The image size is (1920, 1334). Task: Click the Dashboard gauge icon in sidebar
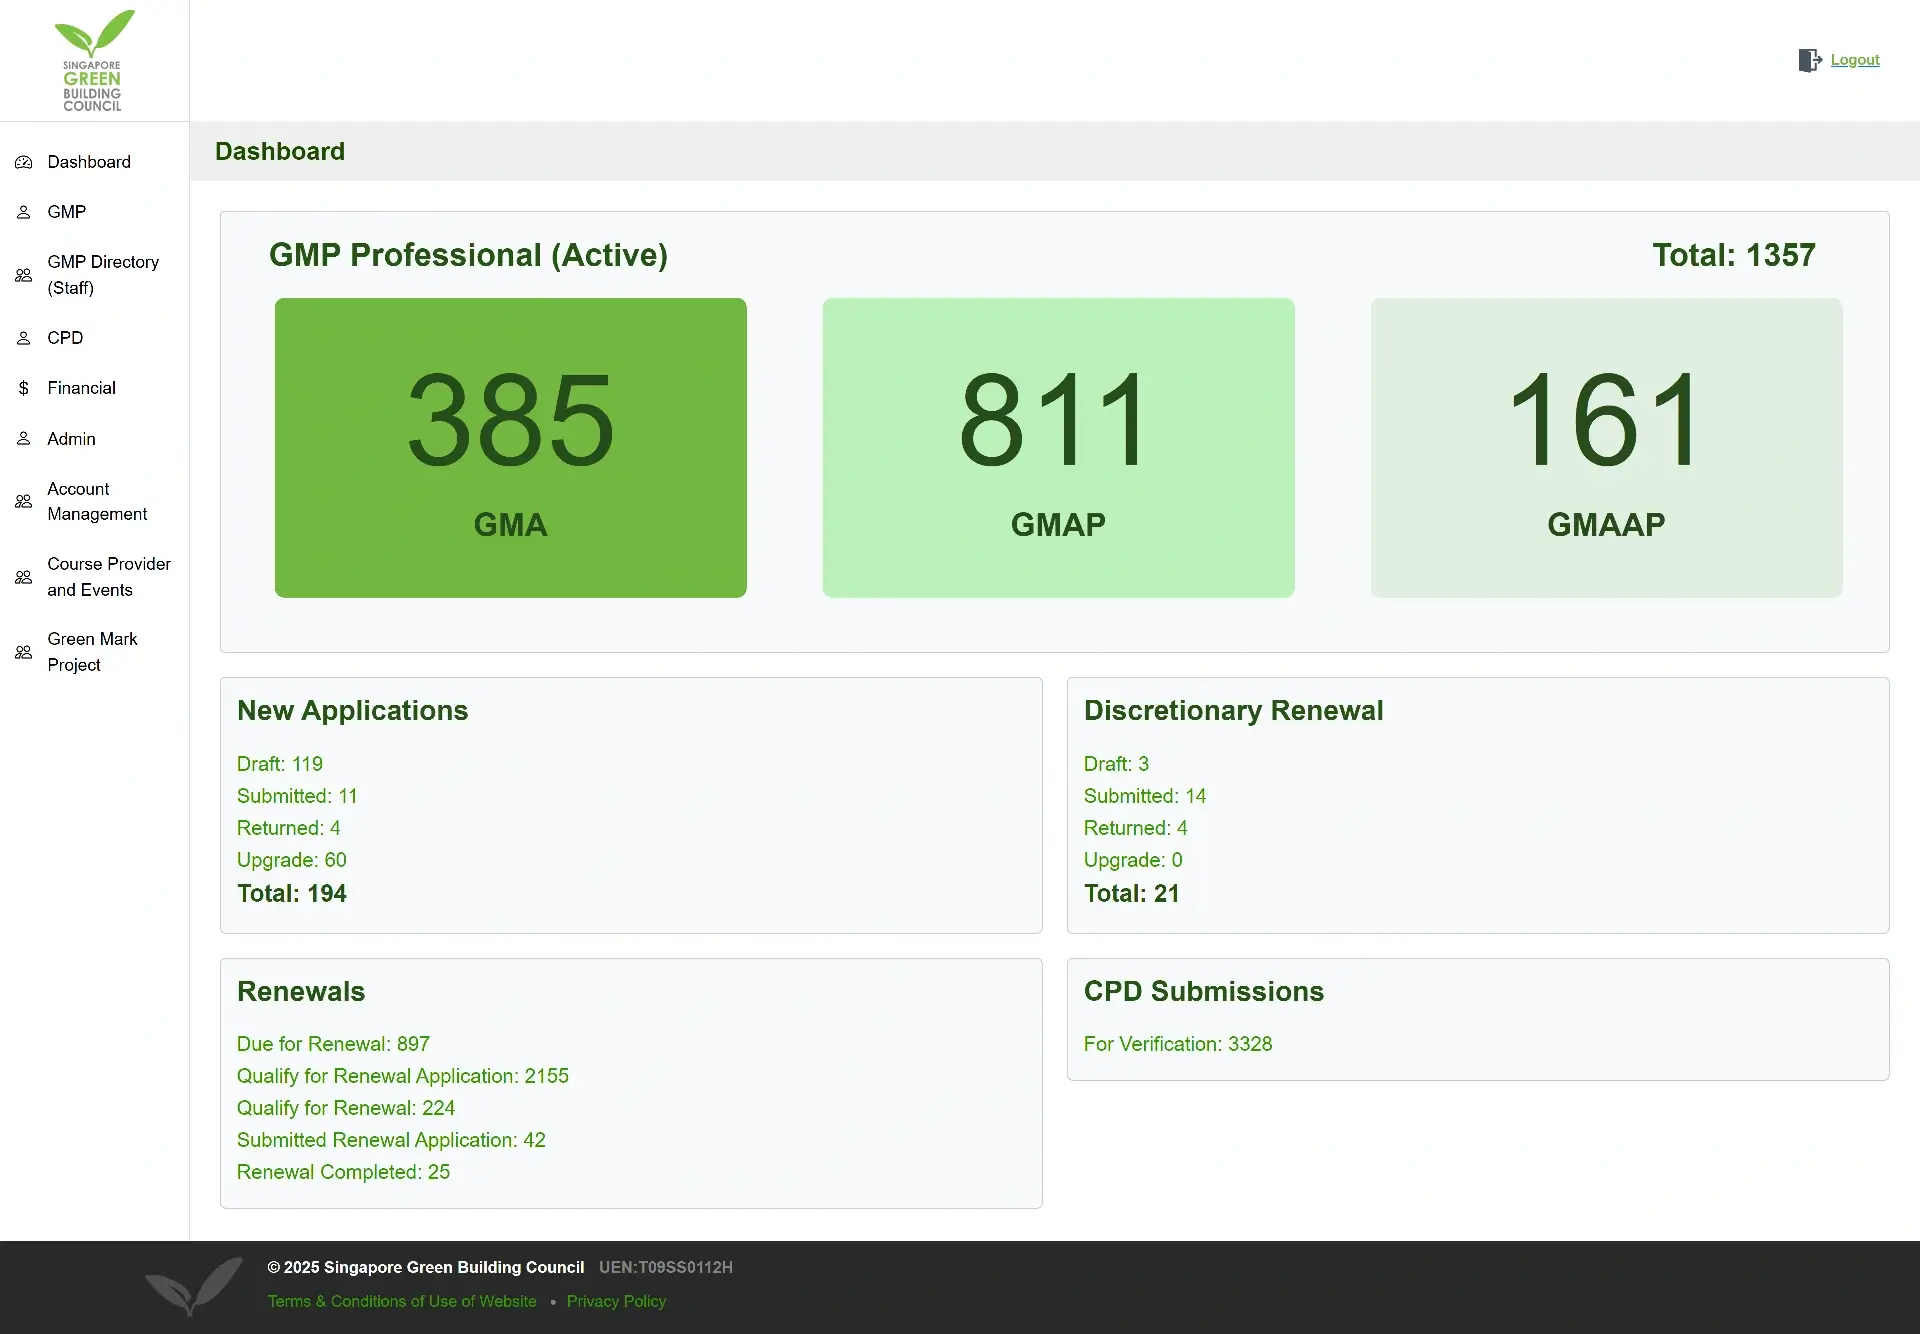coord(23,162)
